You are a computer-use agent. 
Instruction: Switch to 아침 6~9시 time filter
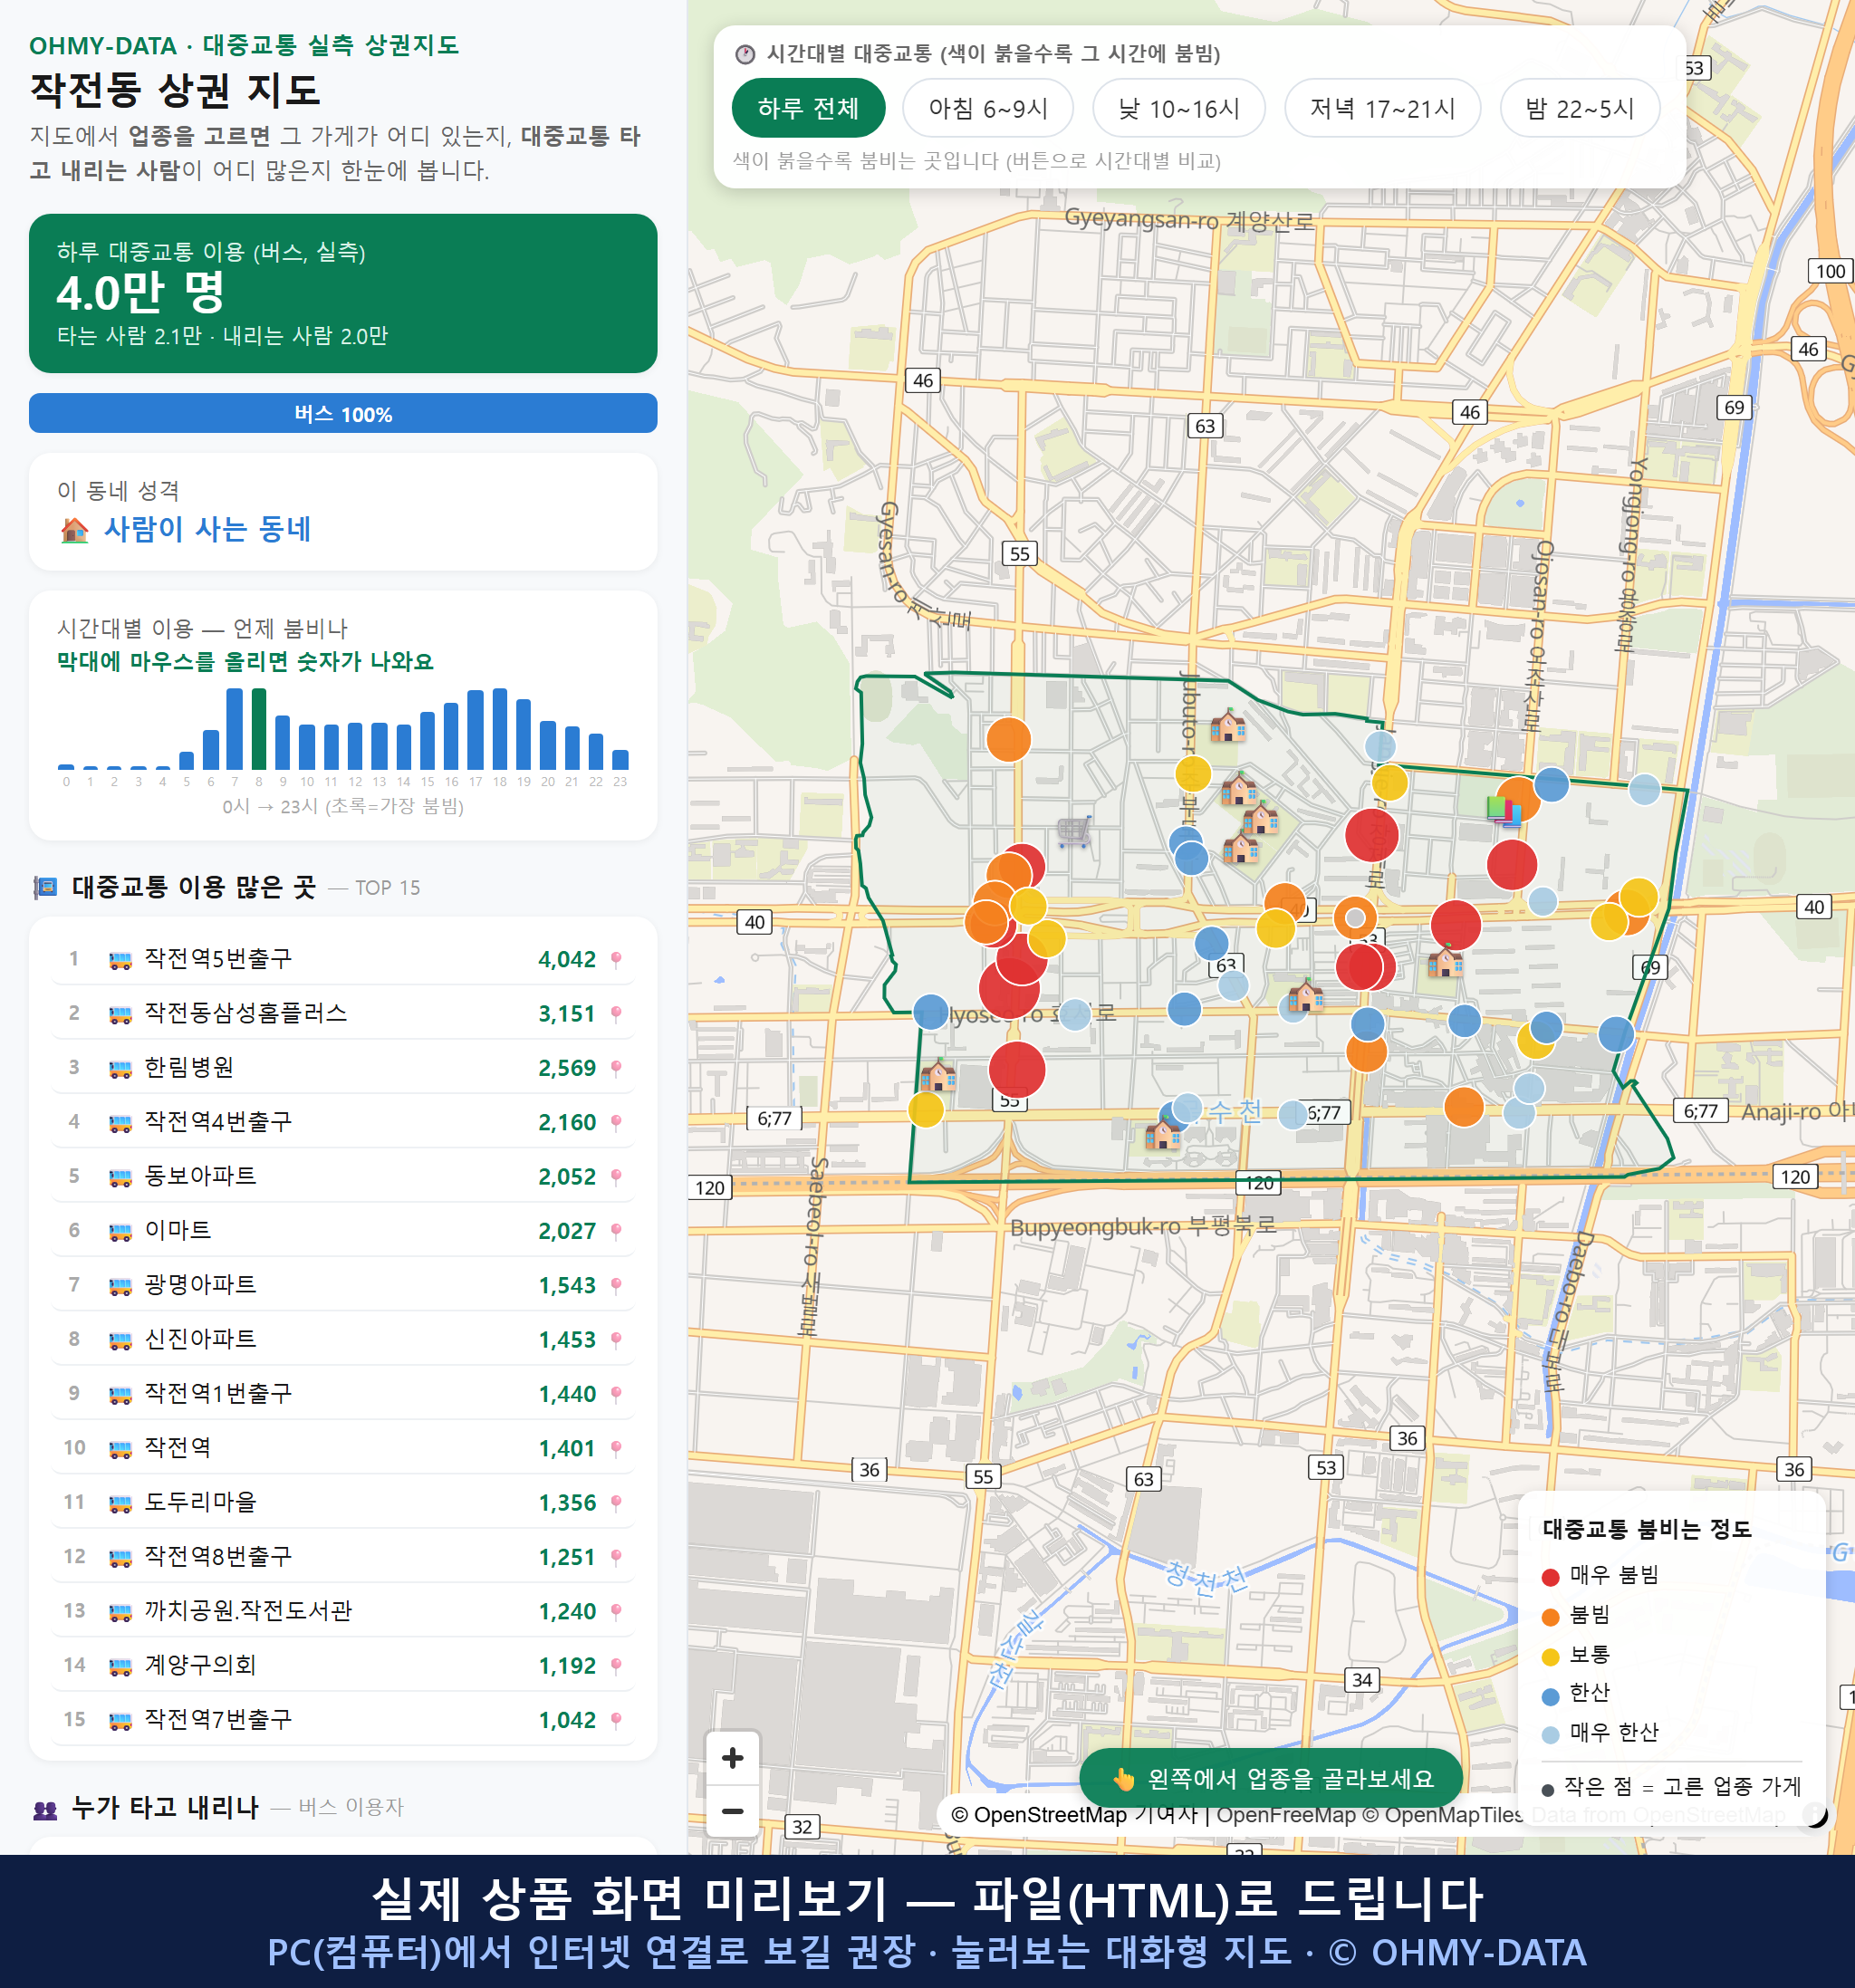click(x=987, y=108)
